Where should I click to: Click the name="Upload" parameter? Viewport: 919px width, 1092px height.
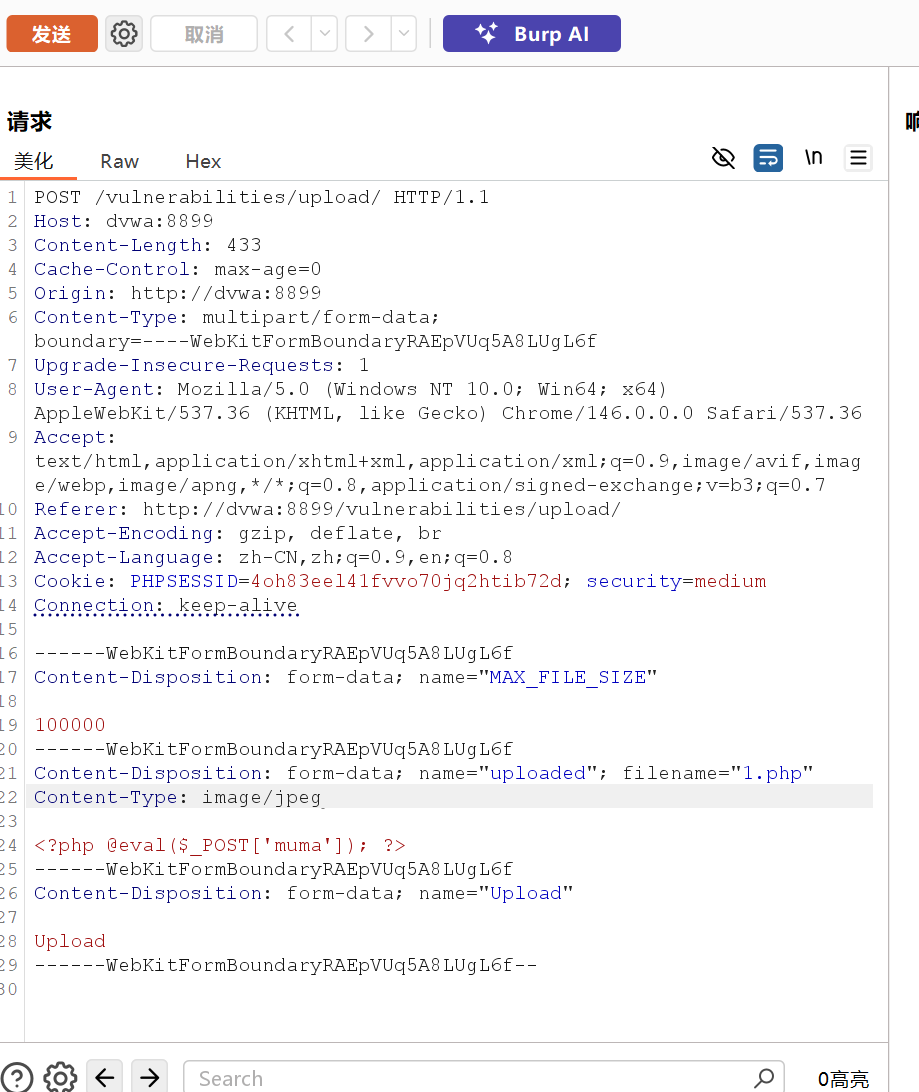pyautogui.click(x=496, y=894)
